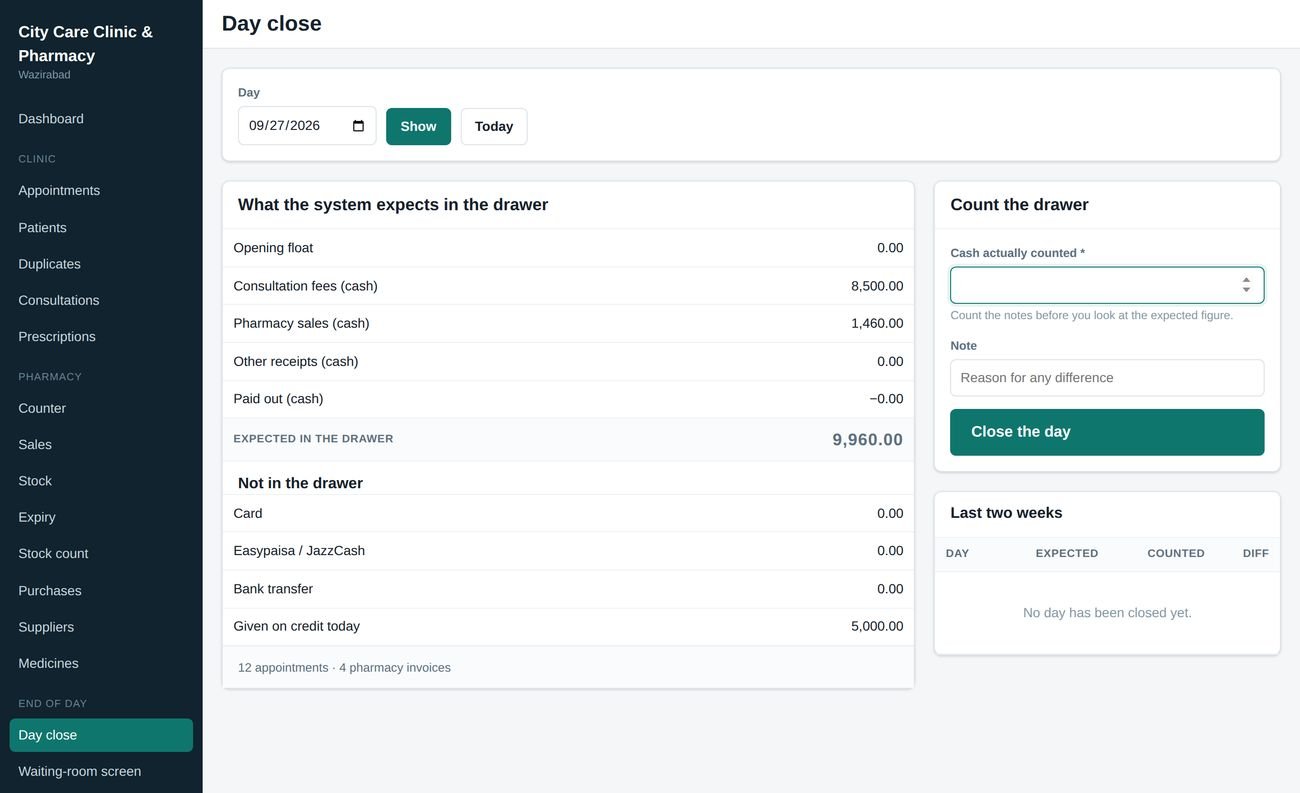This screenshot has width=1300, height=793.
Task: Click the Paid out (cash) label
Action: (278, 399)
